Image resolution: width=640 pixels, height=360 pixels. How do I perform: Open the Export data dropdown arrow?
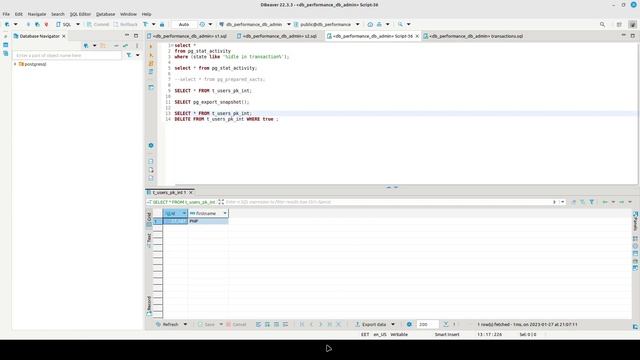coord(393,324)
